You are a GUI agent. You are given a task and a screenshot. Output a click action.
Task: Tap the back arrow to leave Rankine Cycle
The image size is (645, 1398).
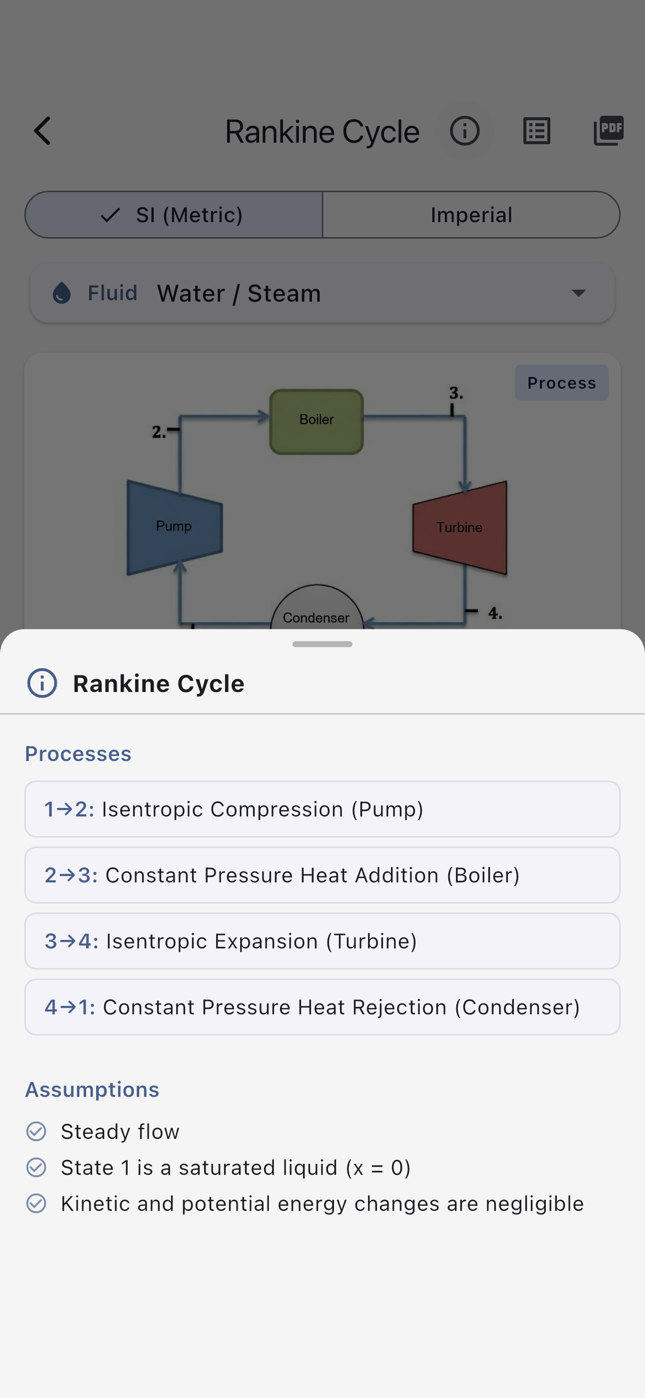pyautogui.click(x=42, y=131)
